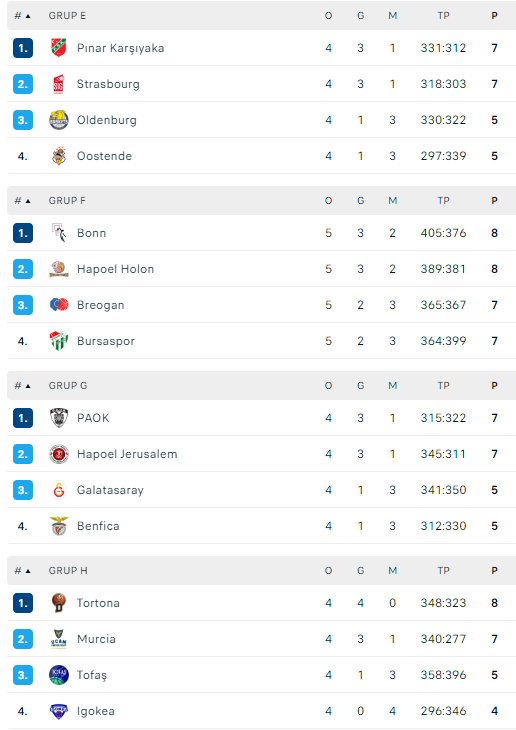Open the Strasbourg club logo
Viewport: 516px width, 730px height.
(59, 84)
